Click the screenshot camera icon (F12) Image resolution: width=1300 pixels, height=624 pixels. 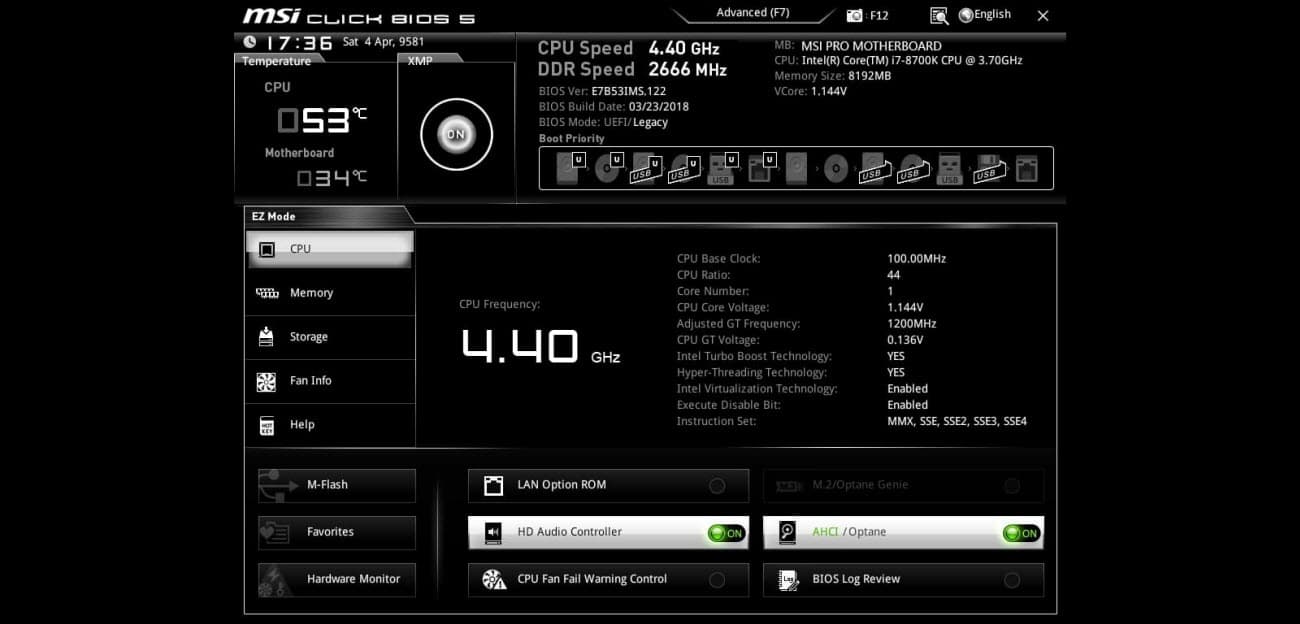pyautogui.click(x=855, y=16)
